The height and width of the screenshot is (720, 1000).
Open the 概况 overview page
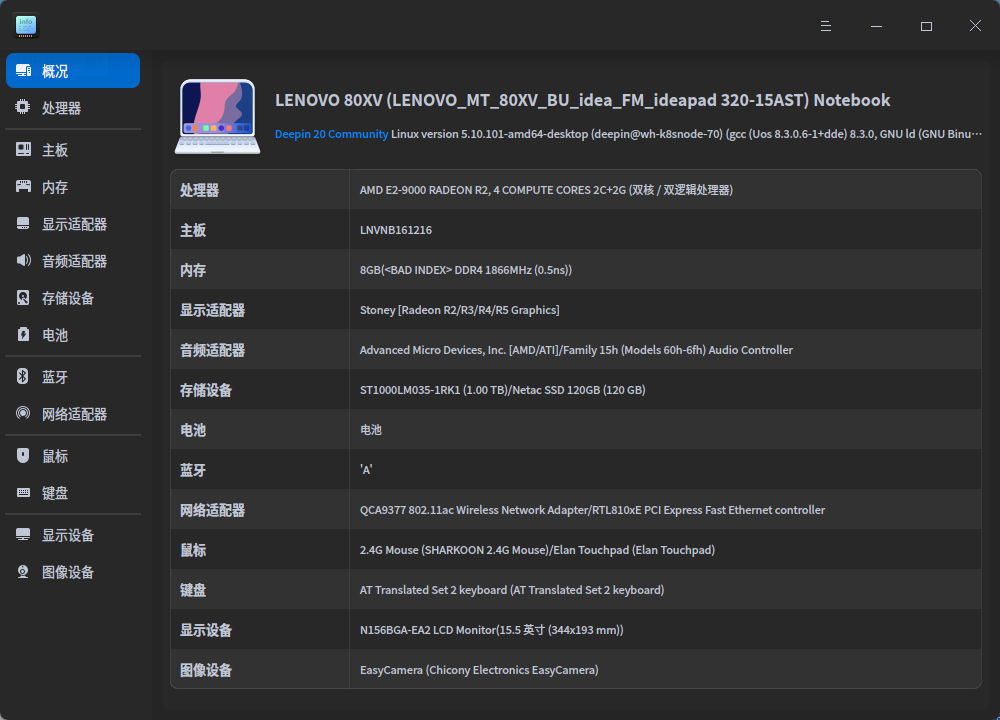[73, 71]
